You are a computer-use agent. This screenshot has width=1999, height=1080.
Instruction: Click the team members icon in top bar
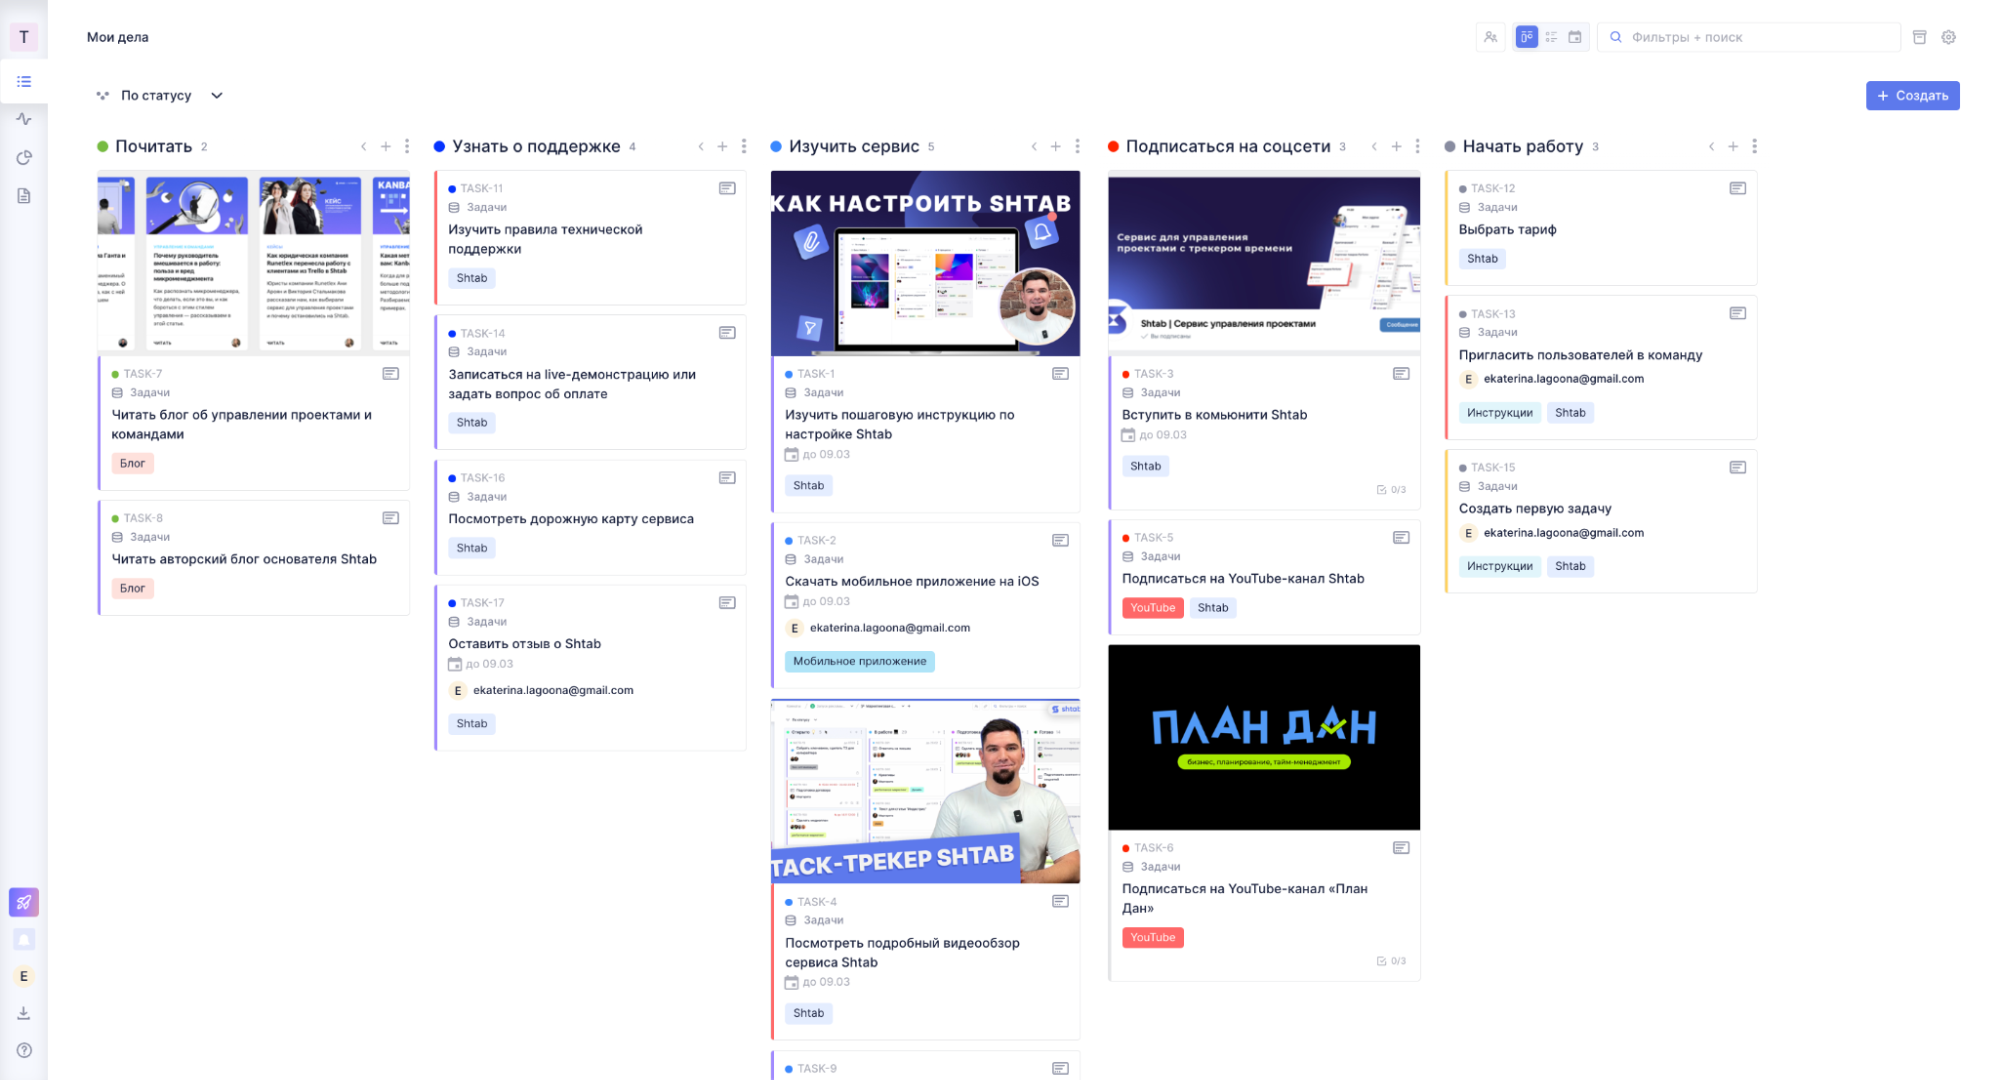point(1490,37)
